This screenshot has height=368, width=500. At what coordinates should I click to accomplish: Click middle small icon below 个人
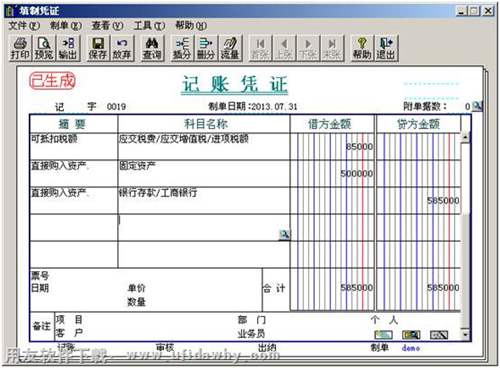click(411, 334)
